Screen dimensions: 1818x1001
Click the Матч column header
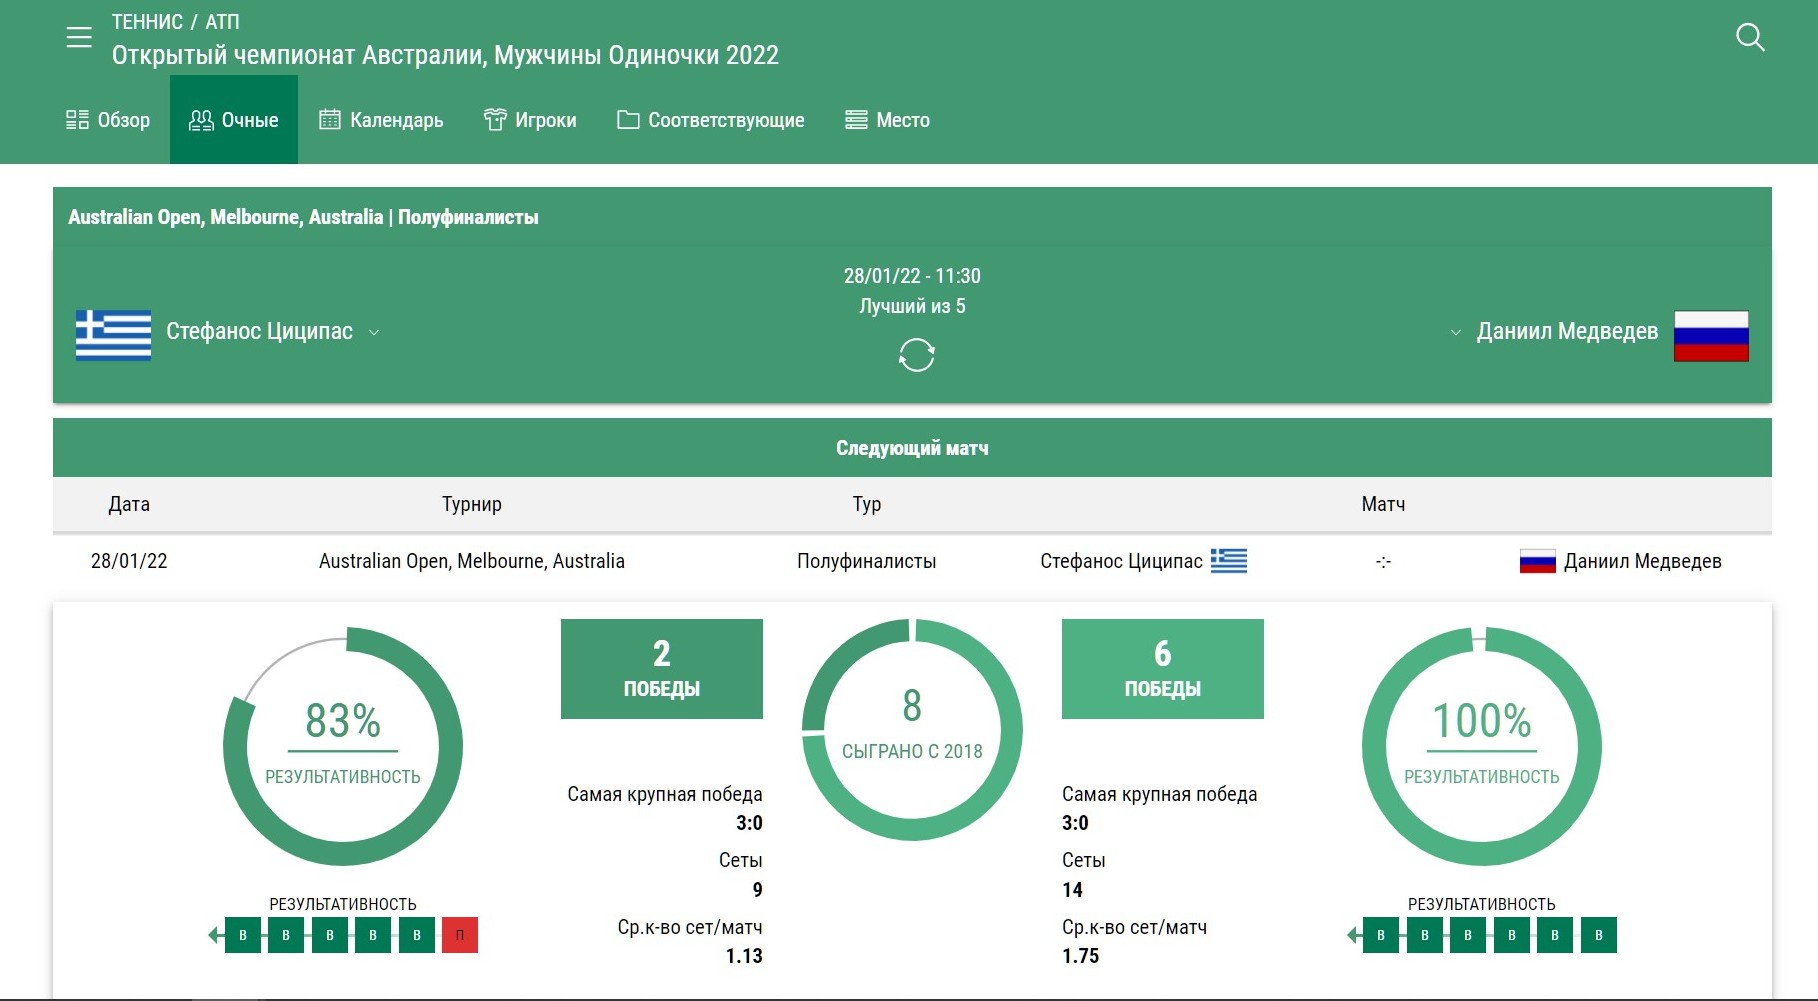tap(1383, 504)
